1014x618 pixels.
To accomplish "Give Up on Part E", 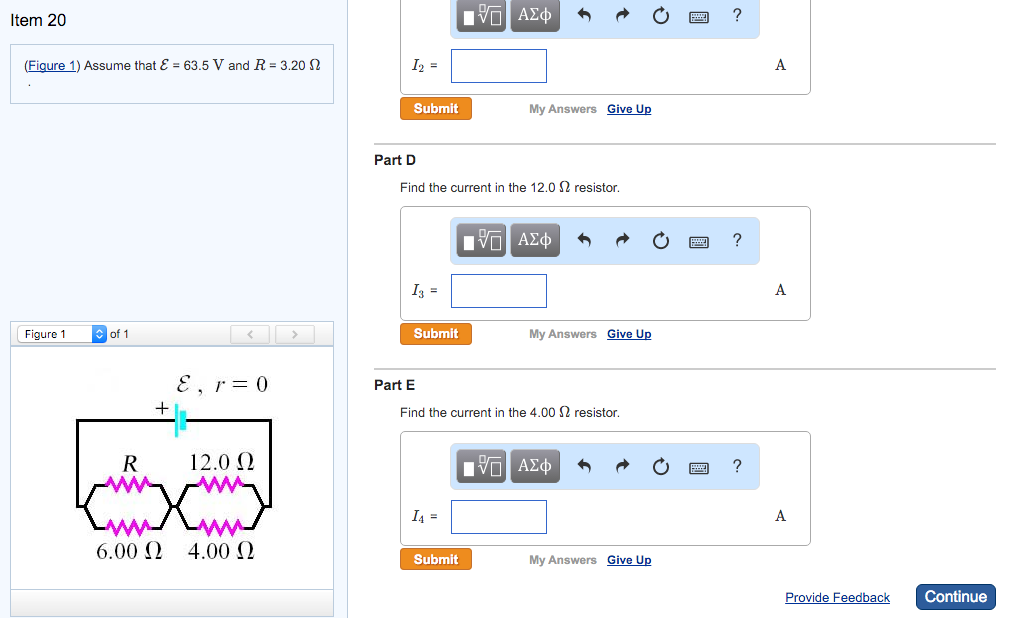I will pos(628,560).
